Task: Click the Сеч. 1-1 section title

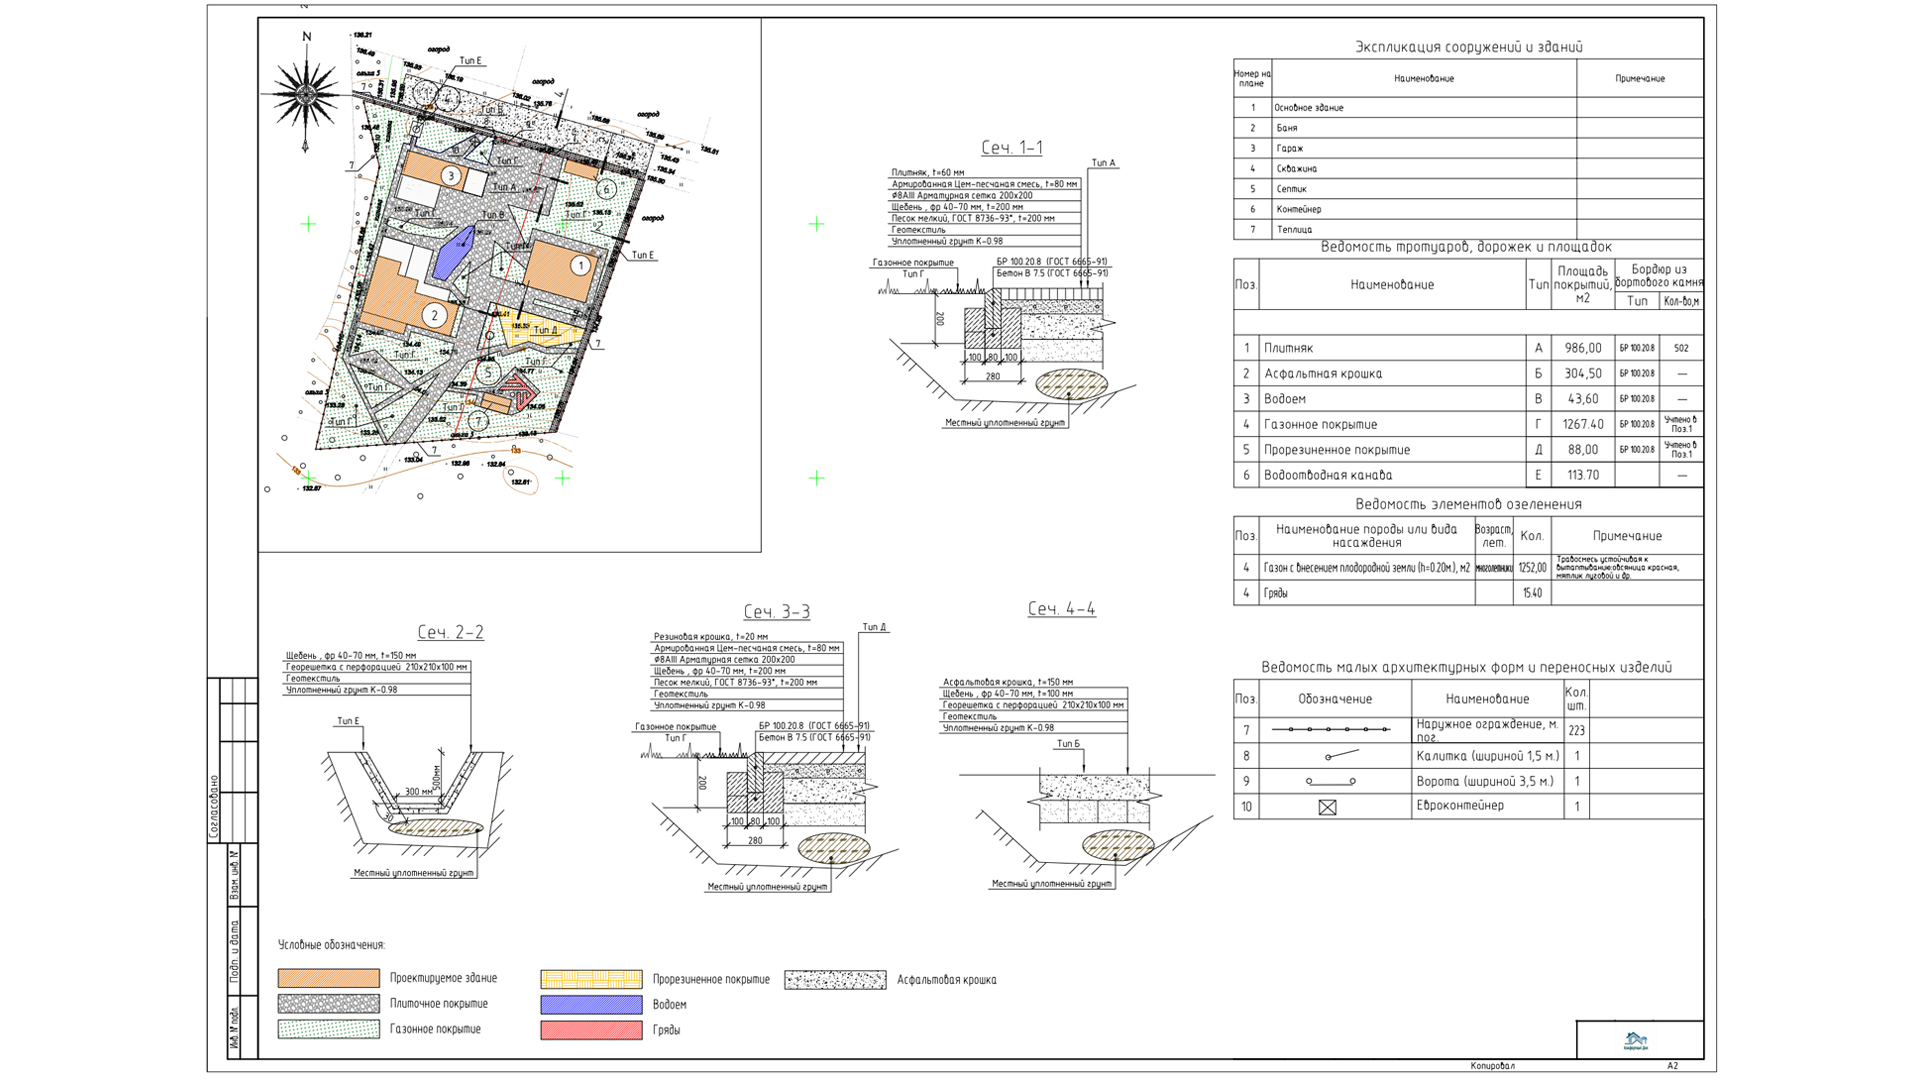Action: click(x=1011, y=148)
